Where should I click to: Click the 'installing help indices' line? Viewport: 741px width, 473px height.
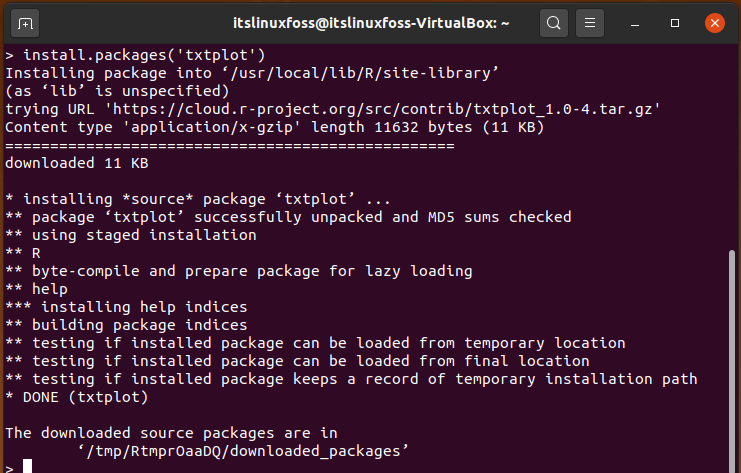126,307
